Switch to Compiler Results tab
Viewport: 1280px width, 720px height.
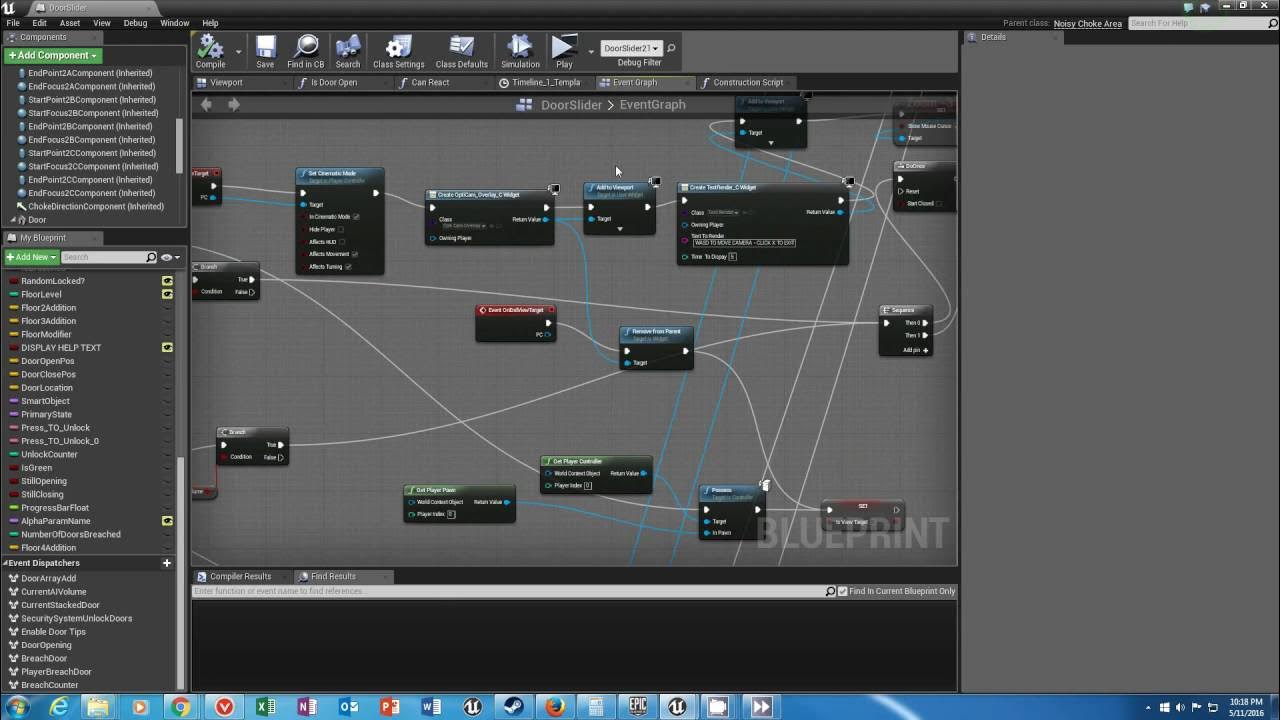tap(240, 576)
